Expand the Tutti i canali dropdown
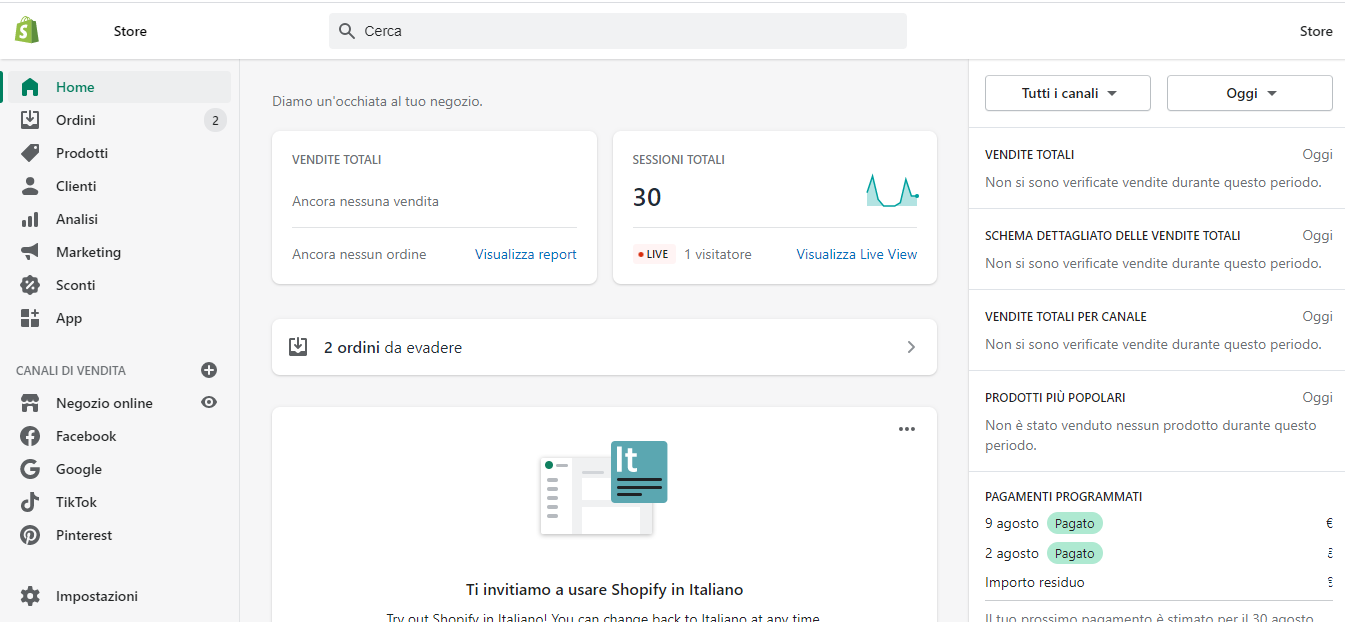This screenshot has height=622, width=1345. tap(1068, 93)
